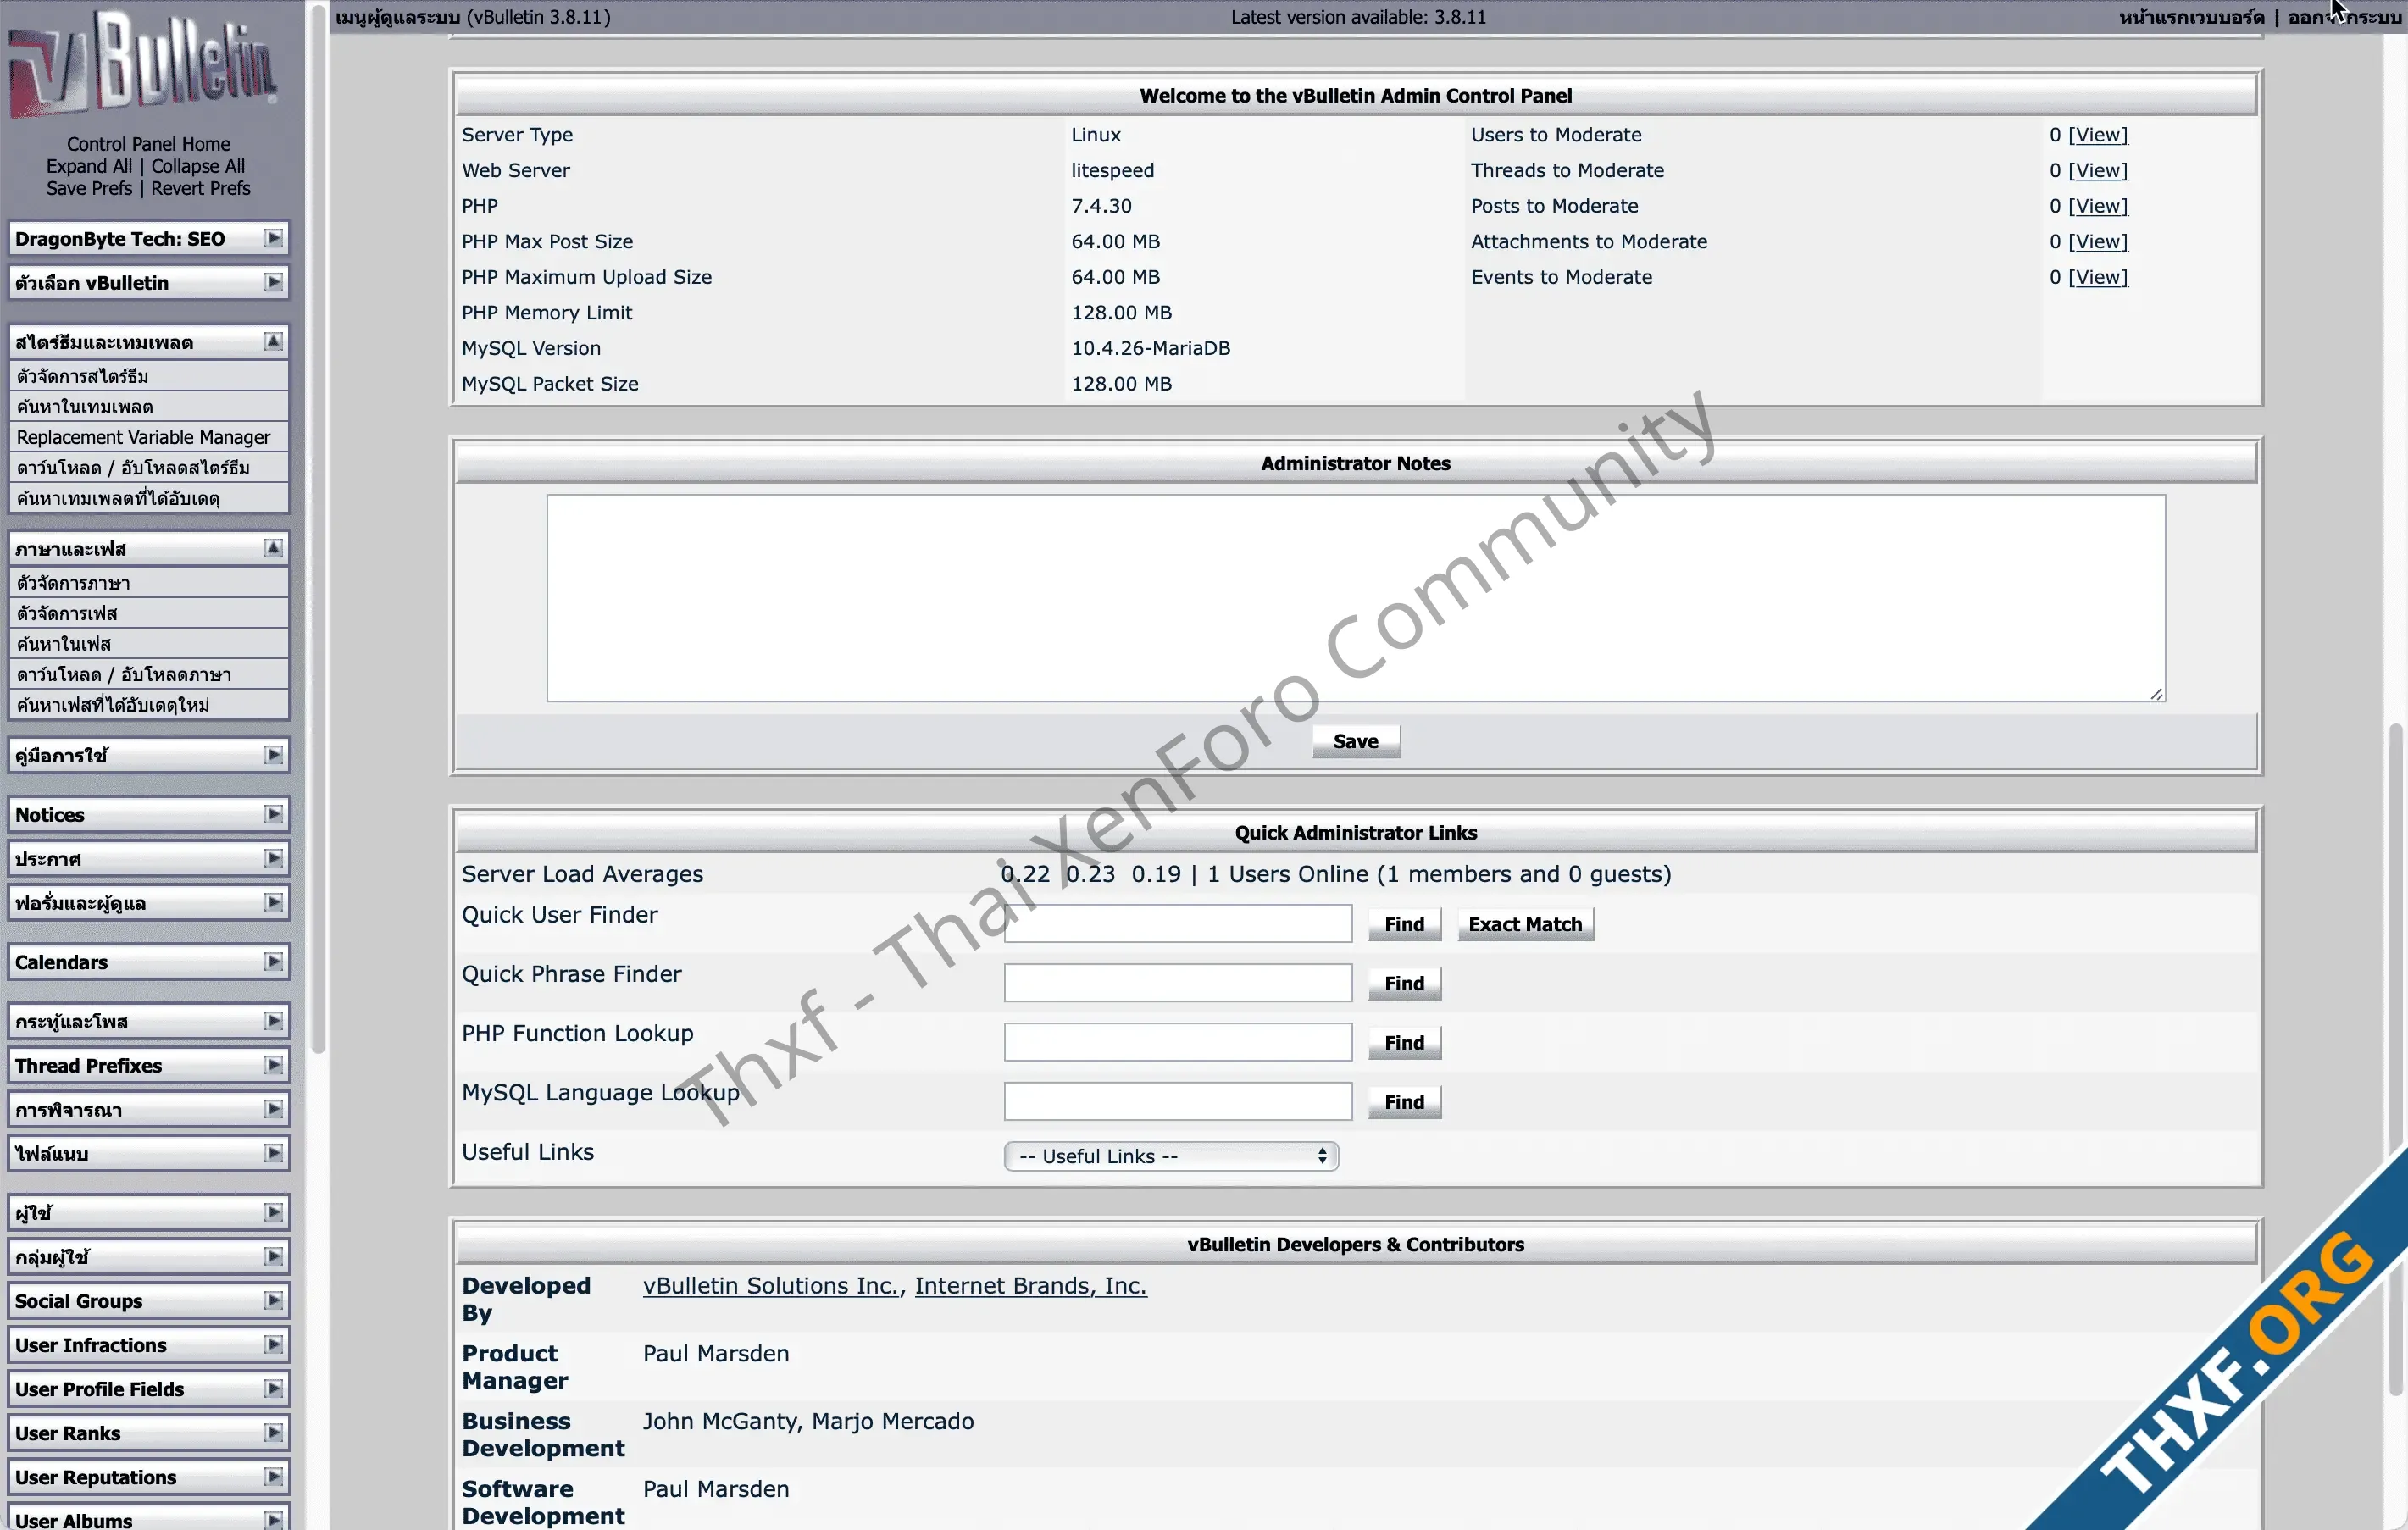View Attachments to Moderate
Viewport: 2408px width, 1530px height.
point(2097,241)
